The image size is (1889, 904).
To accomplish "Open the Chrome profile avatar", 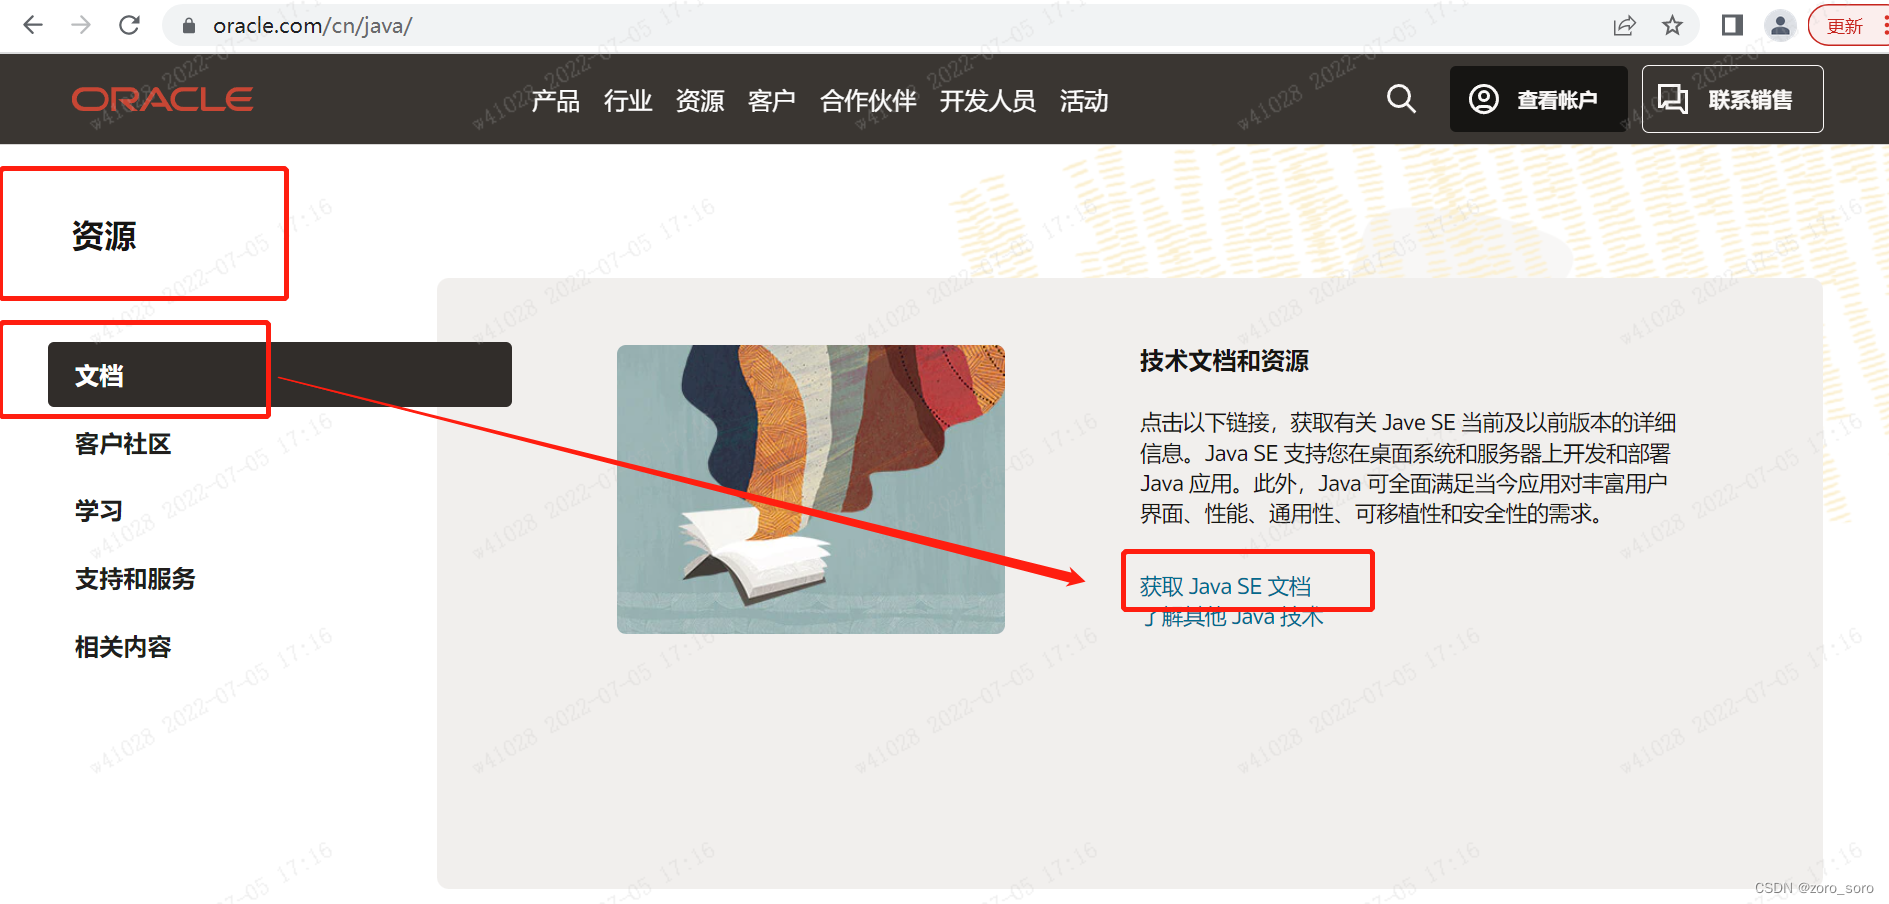I will (1780, 26).
